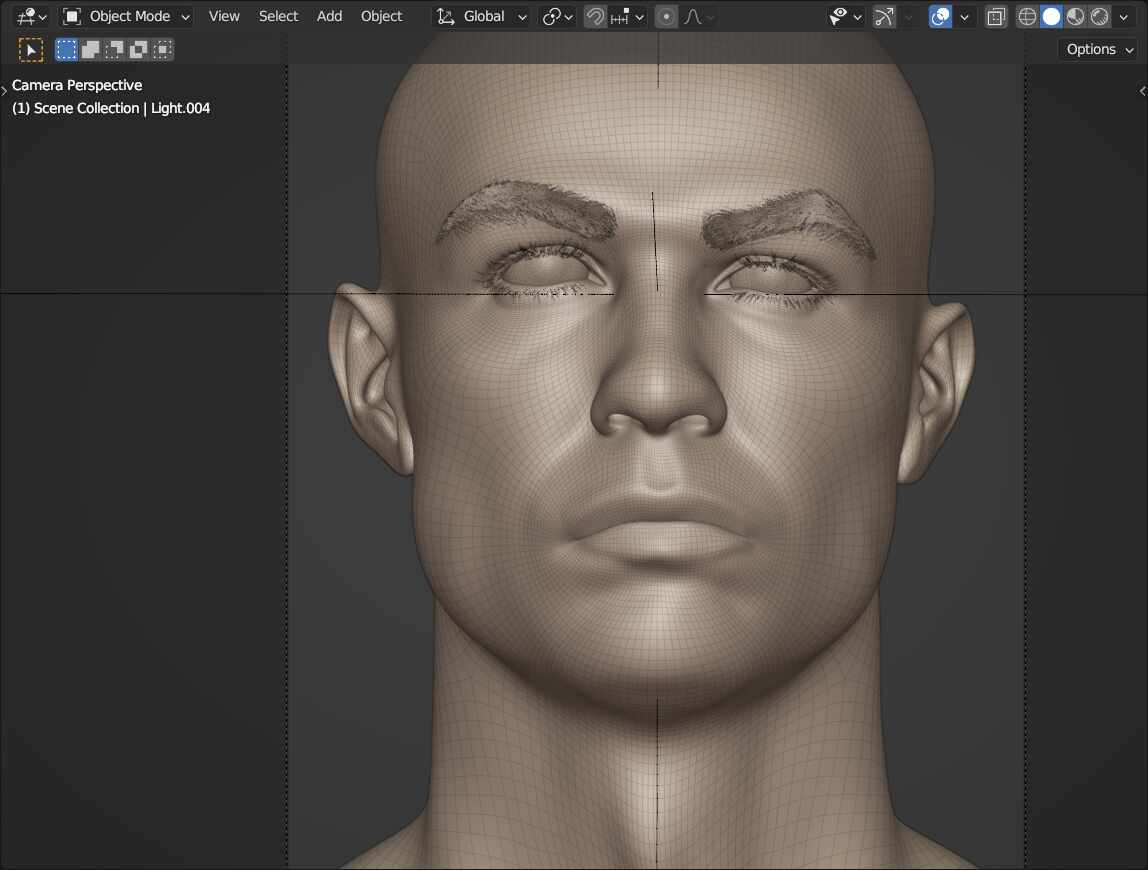Toggle viewport gizmos display
This screenshot has height=870, width=1148.
pos(884,16)
